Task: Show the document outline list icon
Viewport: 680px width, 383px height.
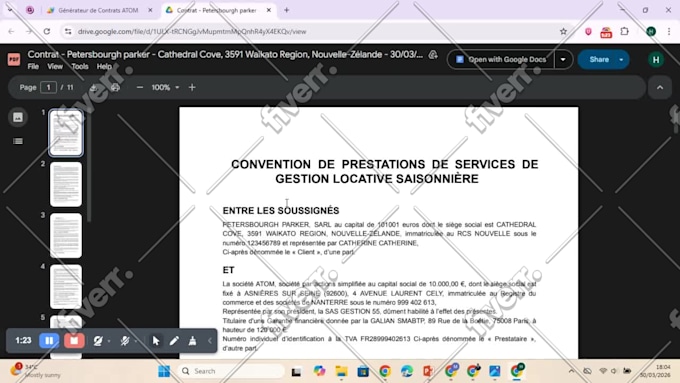Action: click(x=18, y=141)
